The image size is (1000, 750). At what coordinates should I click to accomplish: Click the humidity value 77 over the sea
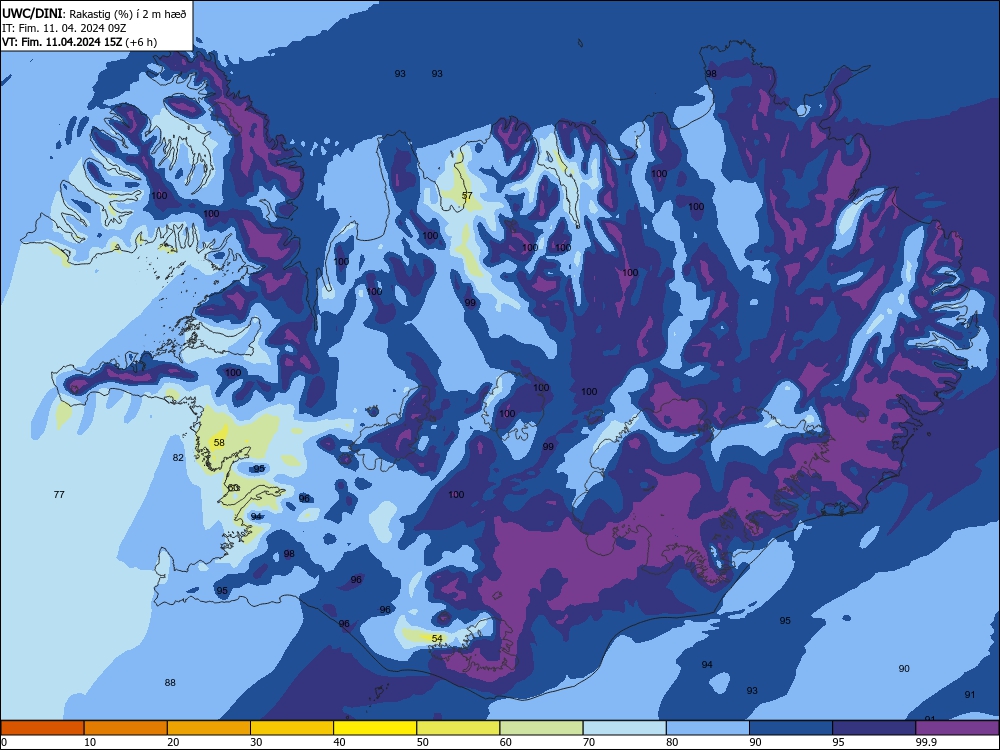coord(59,494)
